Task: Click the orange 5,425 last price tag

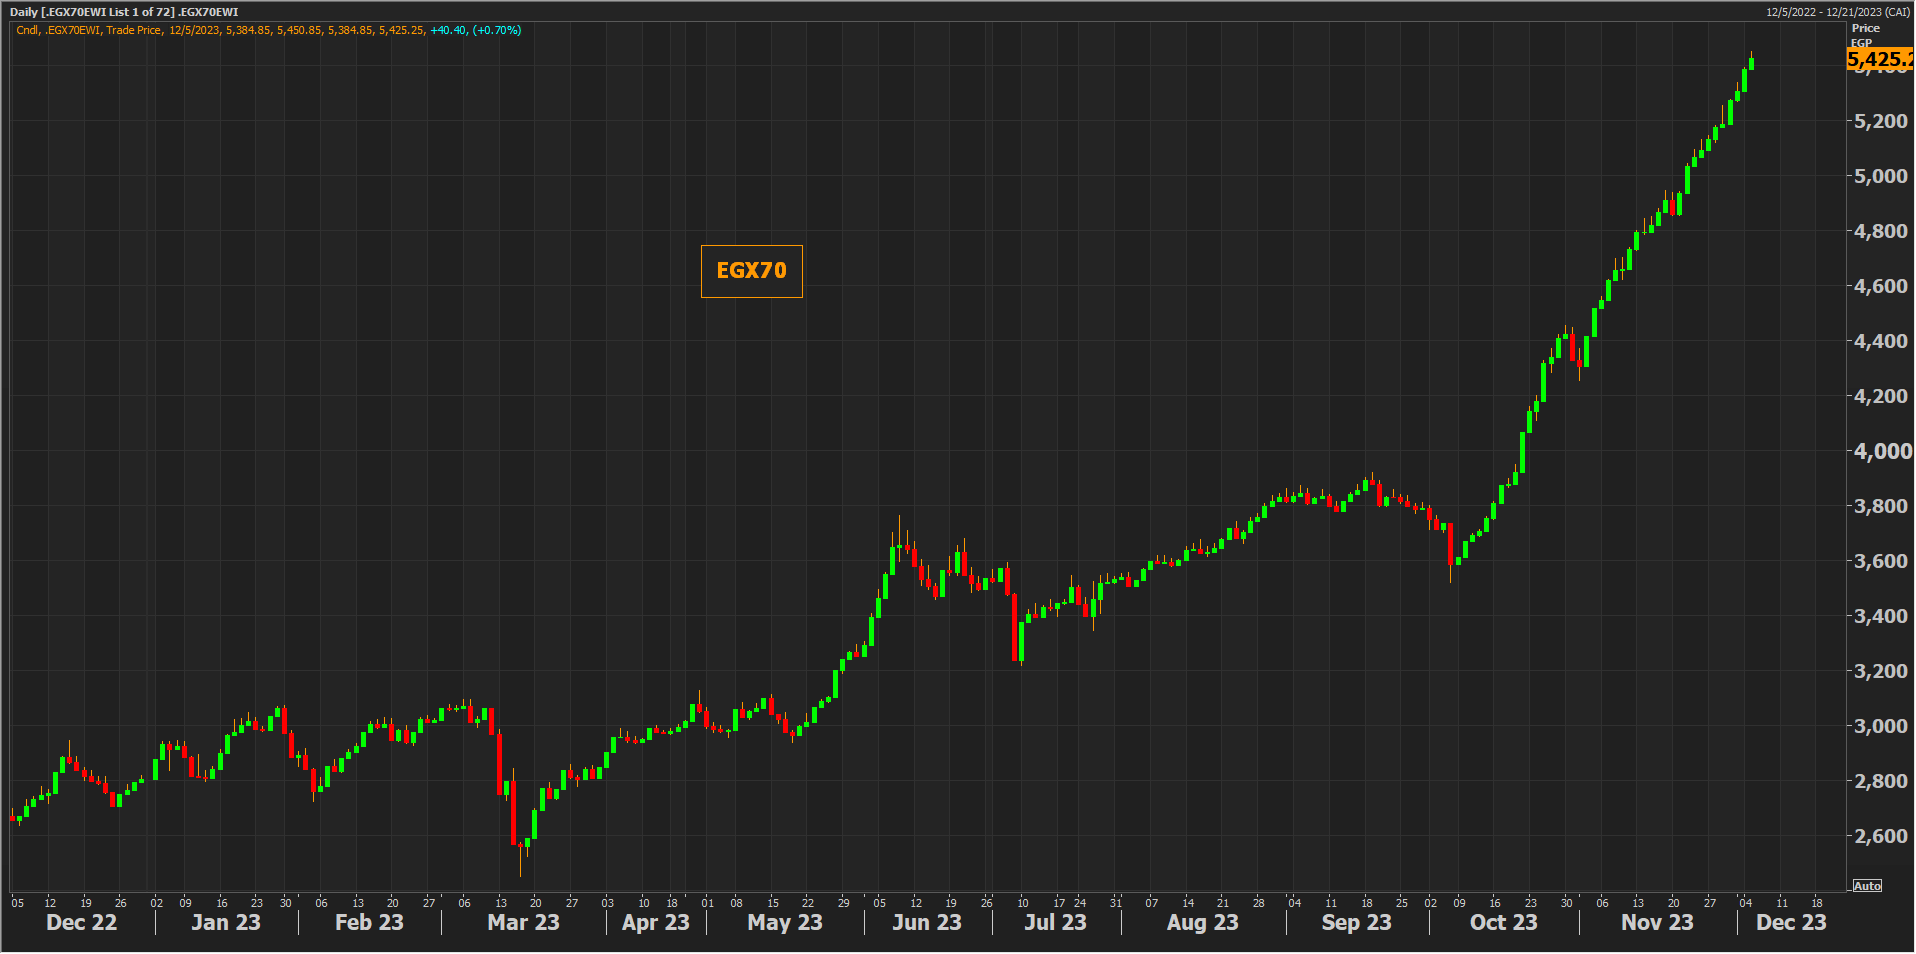Action: pos(1879,59)
